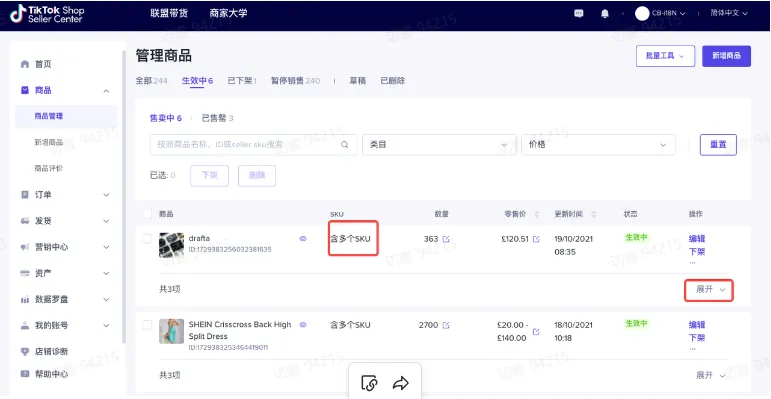Switch to the 已下架 1 tab
Viewport: 771px width, 399px height.
pos(242,81)
